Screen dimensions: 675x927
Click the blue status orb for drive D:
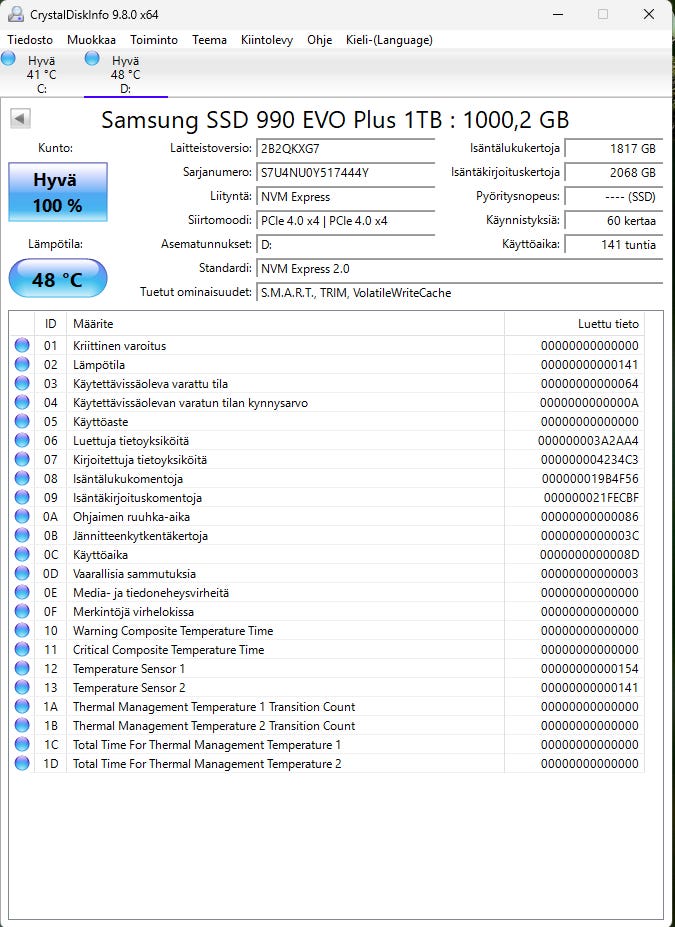[92, 59]
